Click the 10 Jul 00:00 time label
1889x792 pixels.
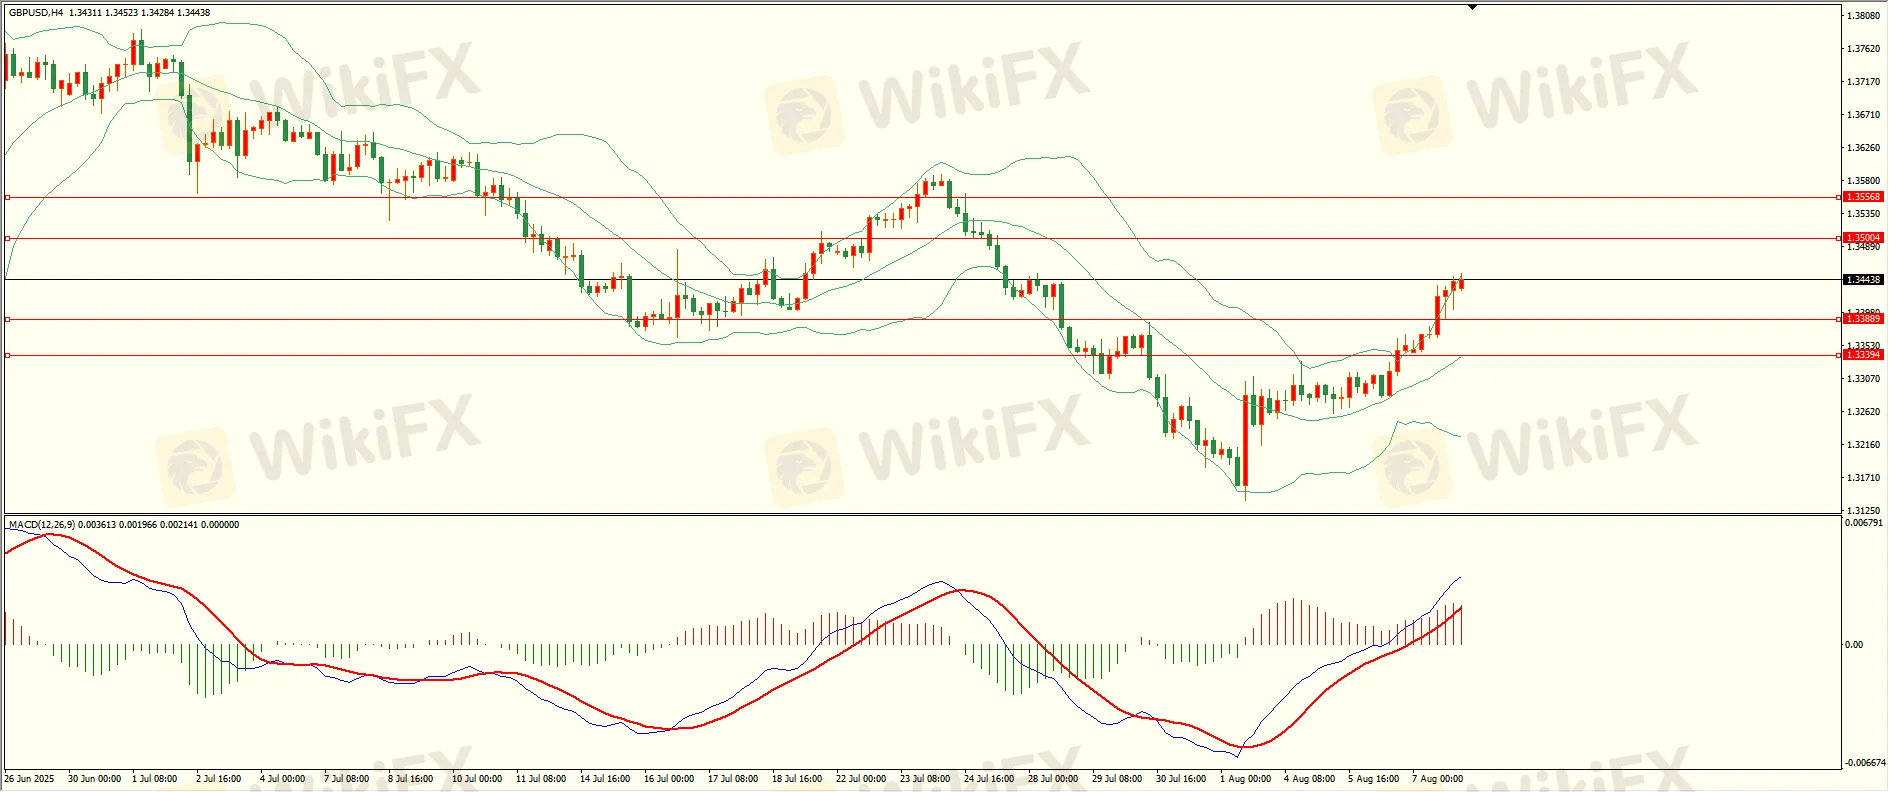click(477, 779)
